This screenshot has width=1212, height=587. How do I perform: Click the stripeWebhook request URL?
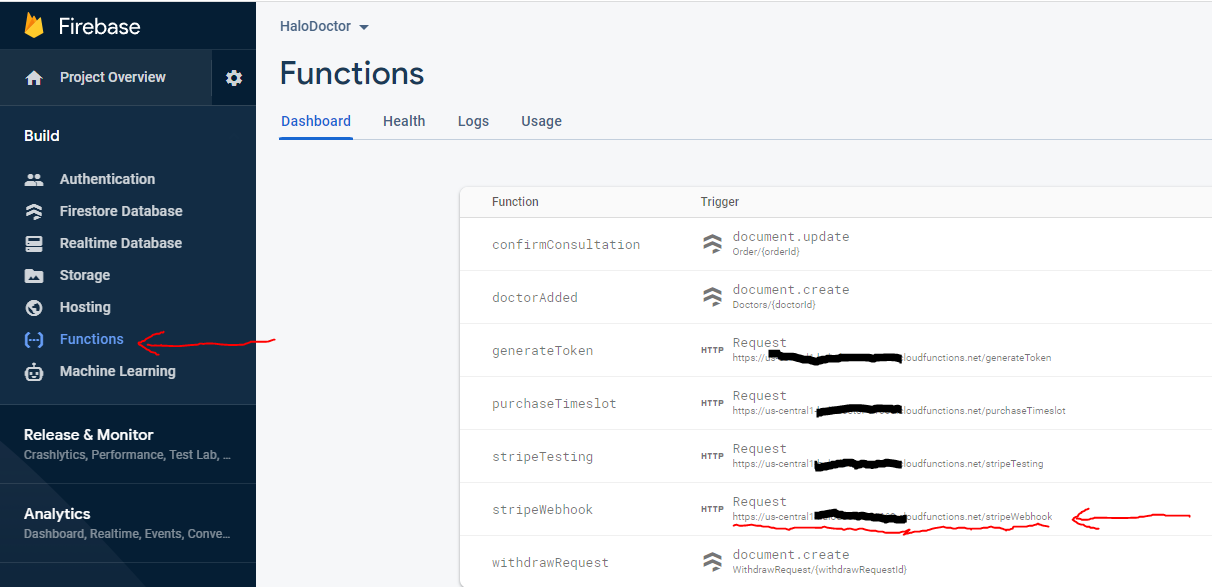tap(891, 517)
